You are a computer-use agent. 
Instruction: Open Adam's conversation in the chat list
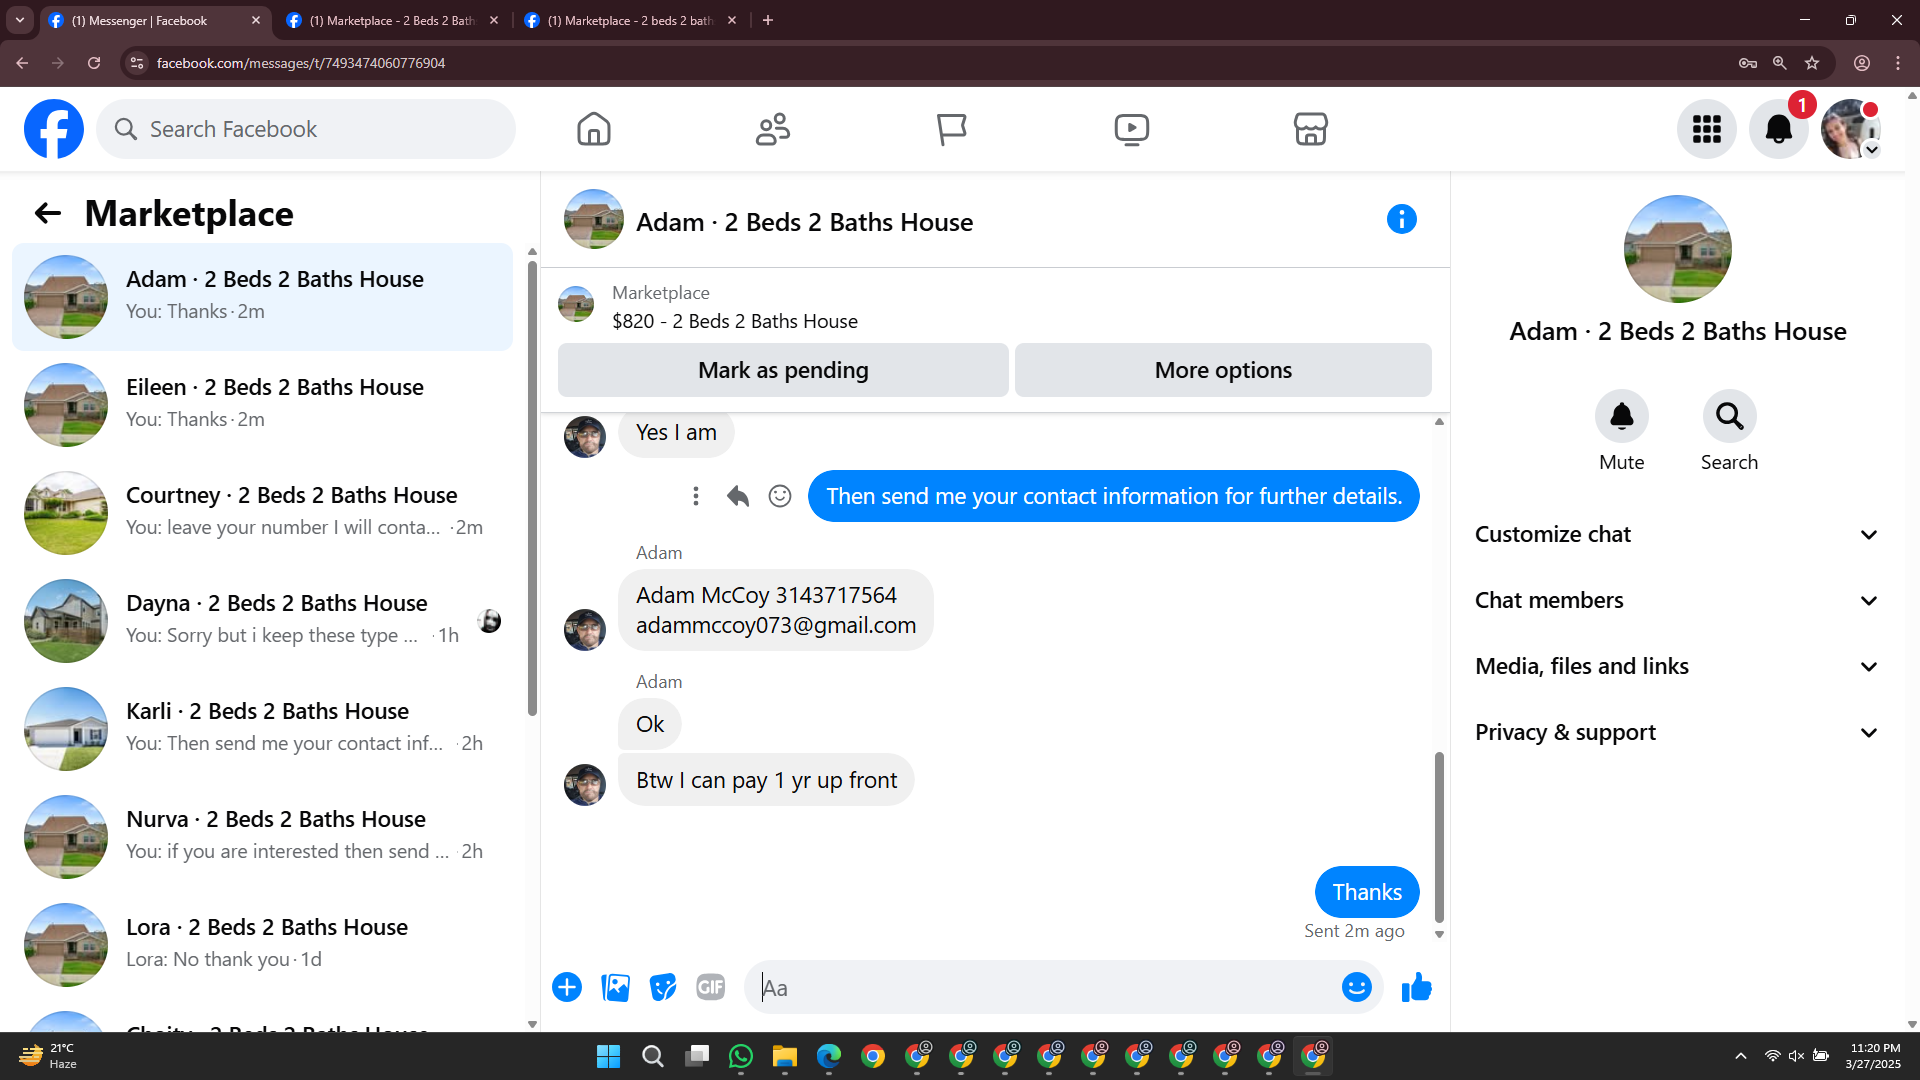tap(262, 297)
